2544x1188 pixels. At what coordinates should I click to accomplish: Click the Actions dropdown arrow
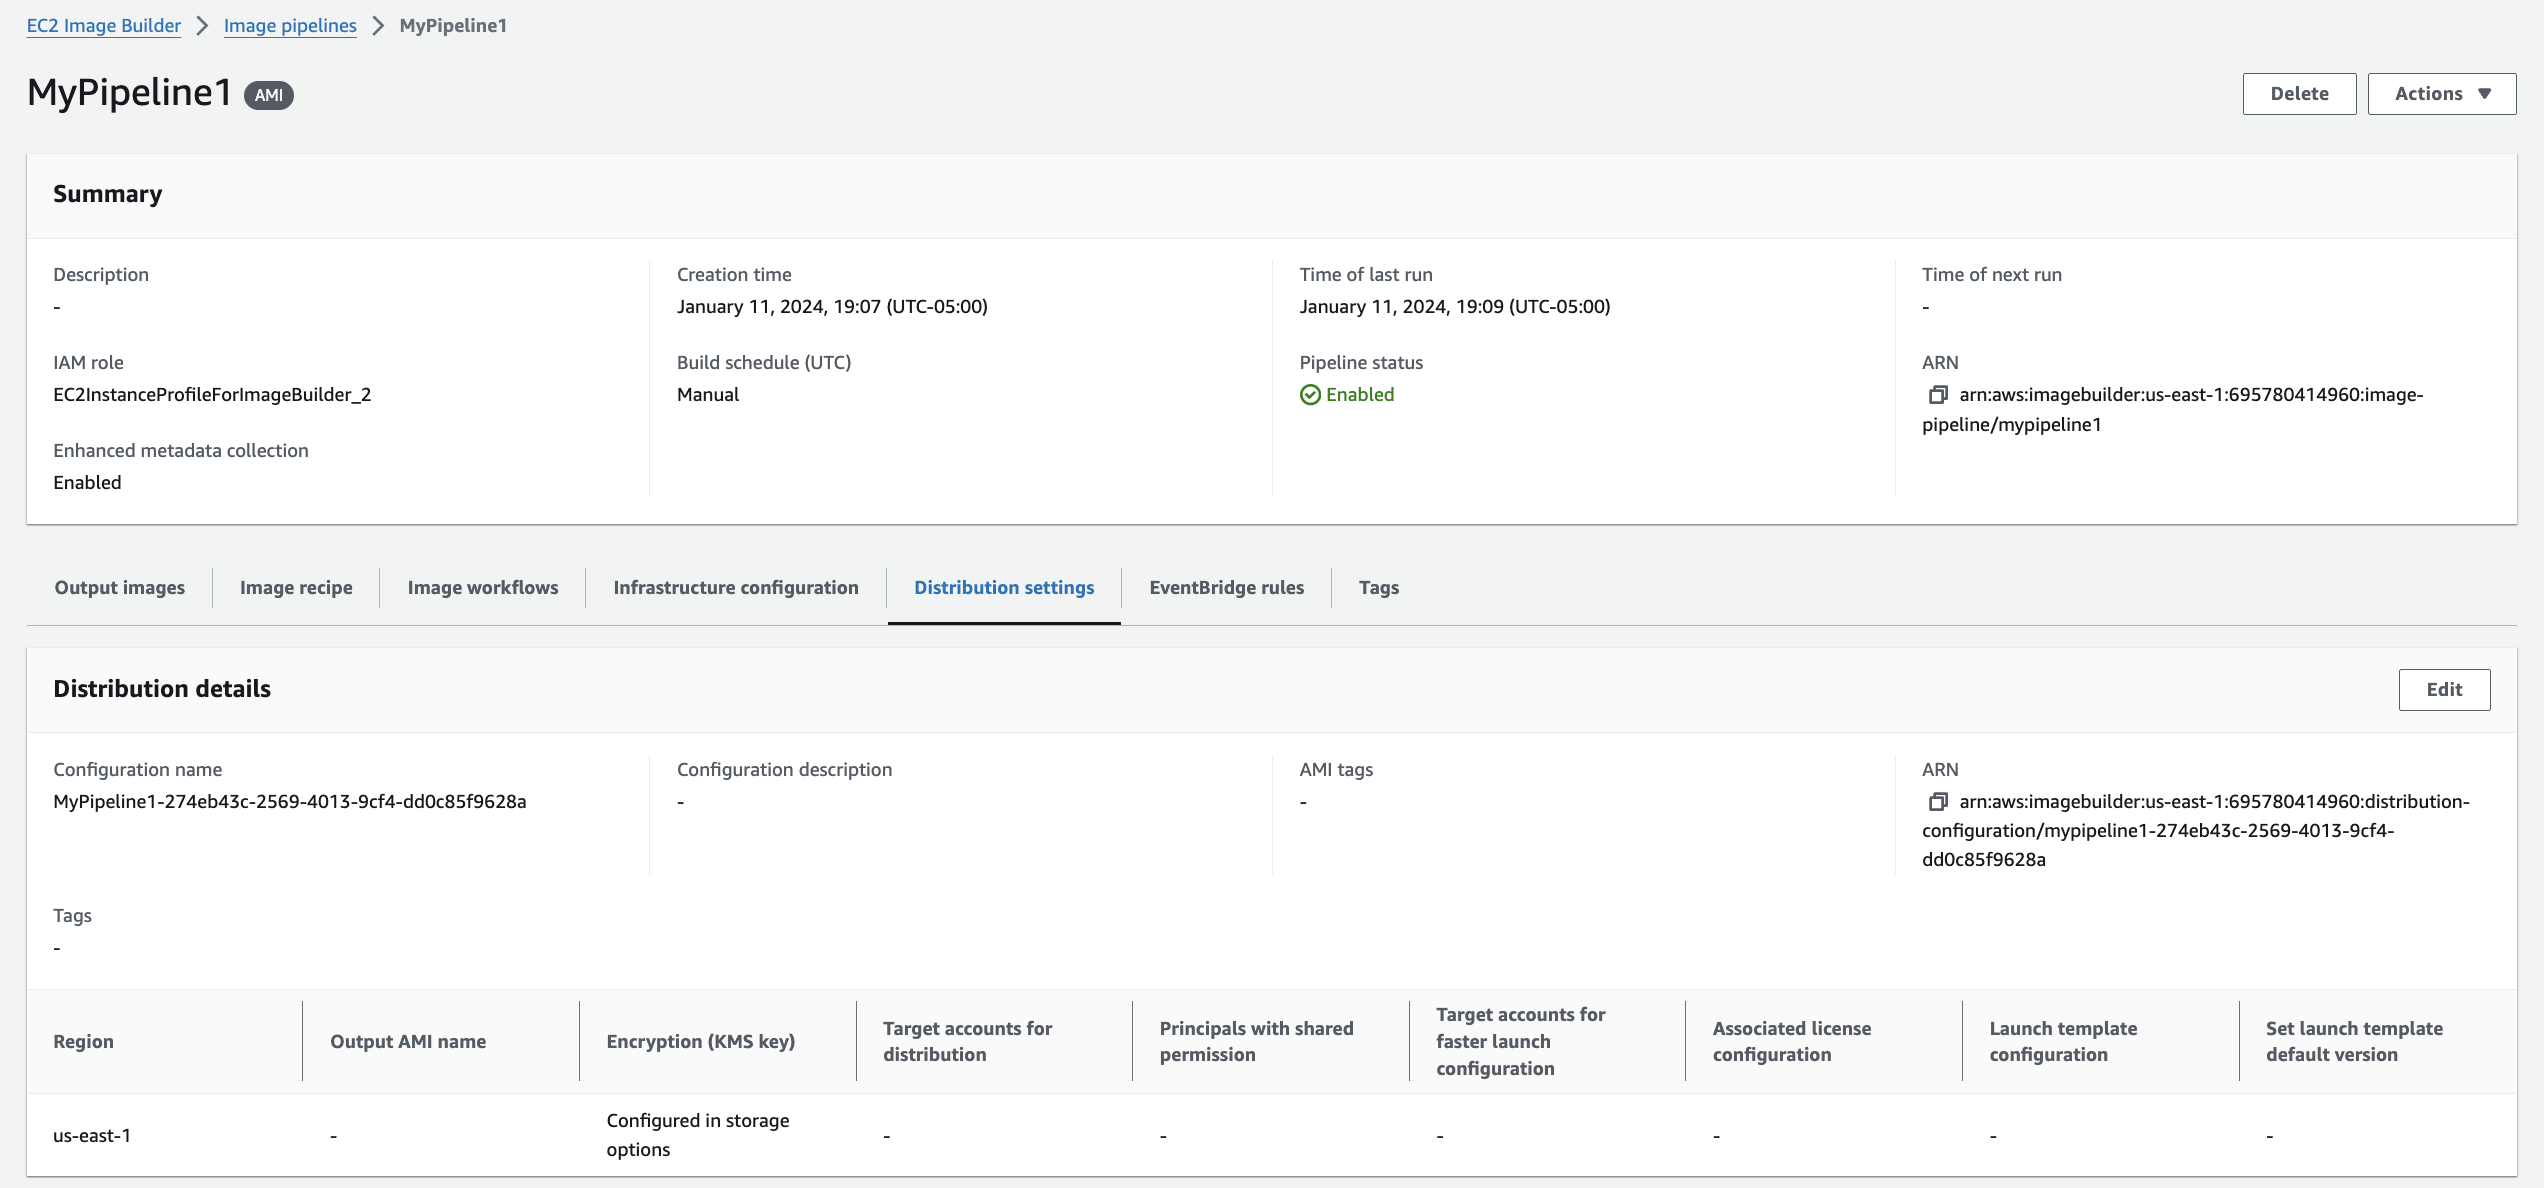[x=2485, y=94]
